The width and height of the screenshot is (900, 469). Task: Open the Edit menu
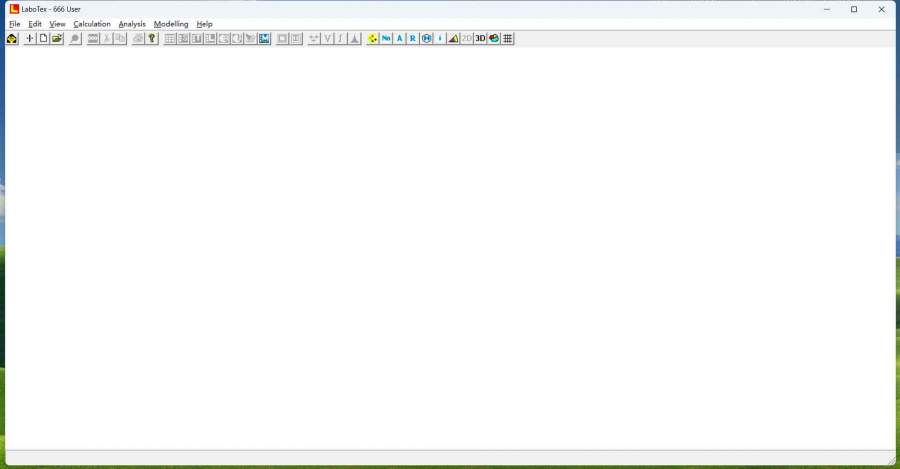[x=35, y=24]
